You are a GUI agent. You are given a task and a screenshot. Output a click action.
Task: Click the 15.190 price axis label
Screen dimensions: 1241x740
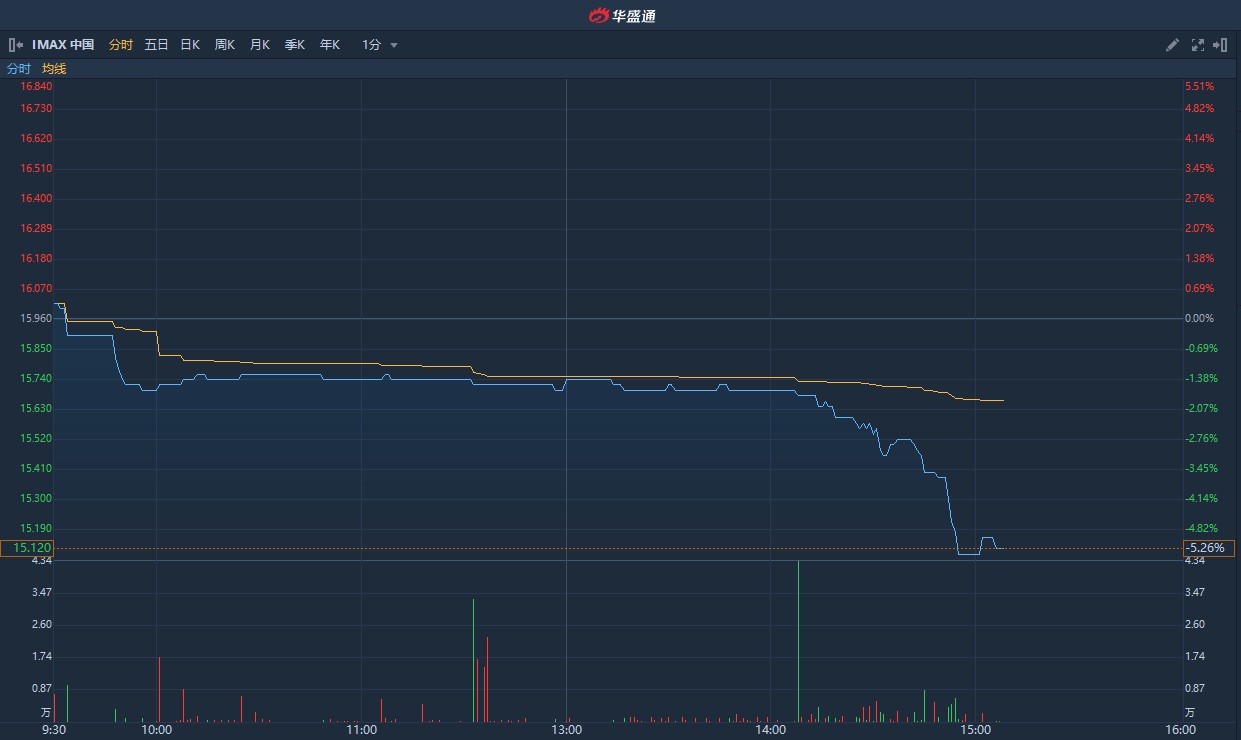tap(36, 528)
